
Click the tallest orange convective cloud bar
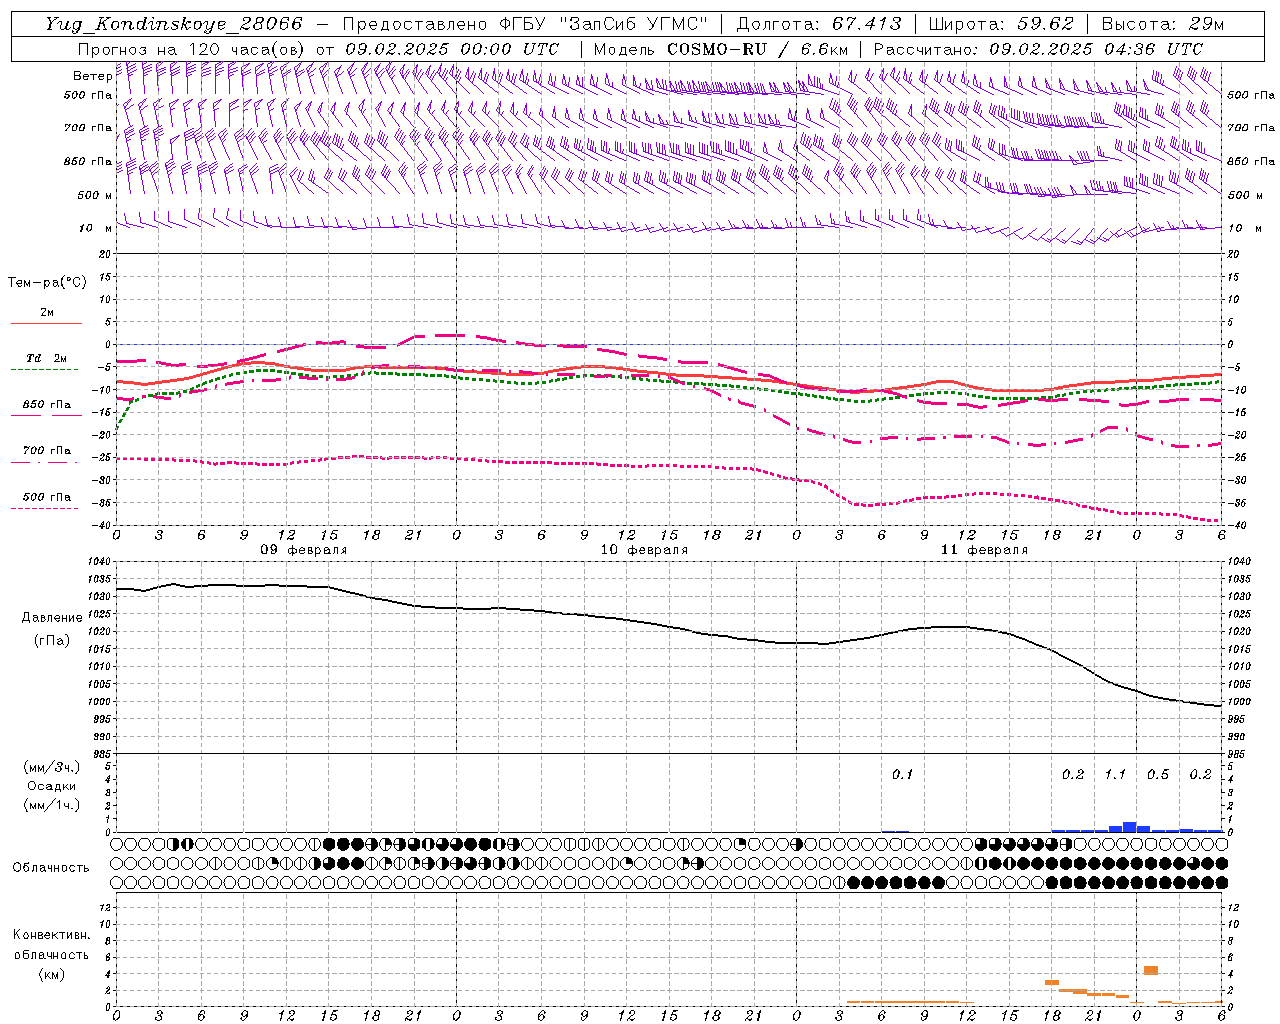click(x=1151, y=970)
